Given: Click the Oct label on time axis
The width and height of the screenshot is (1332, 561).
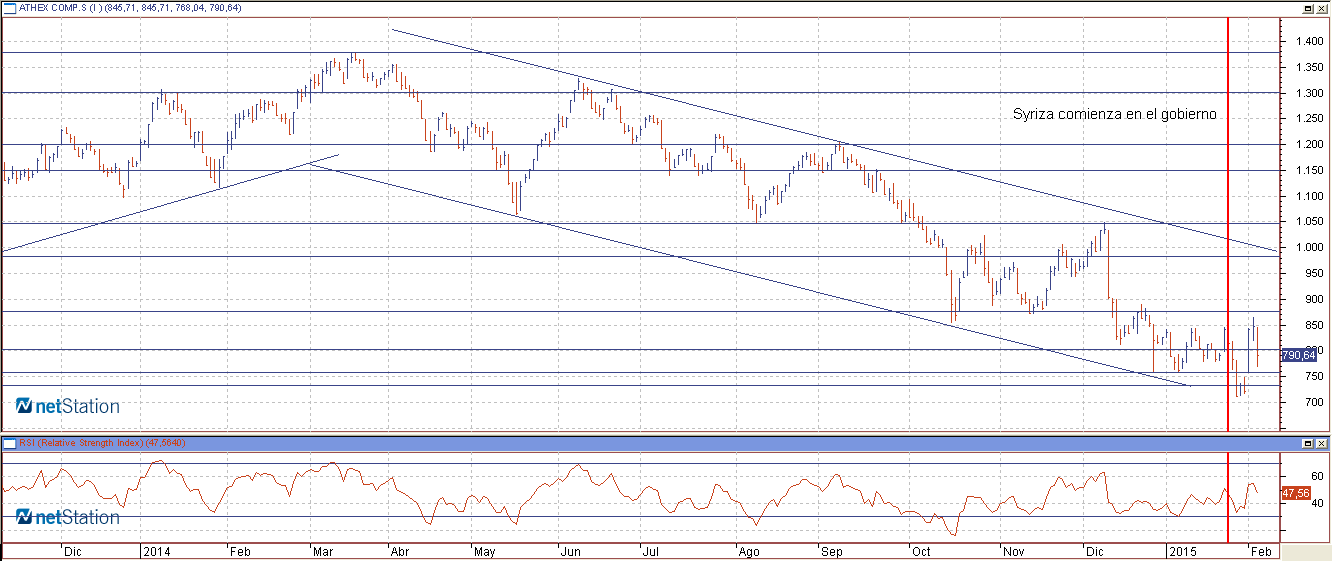Looking at the screenshot, I should pos(921,551).
